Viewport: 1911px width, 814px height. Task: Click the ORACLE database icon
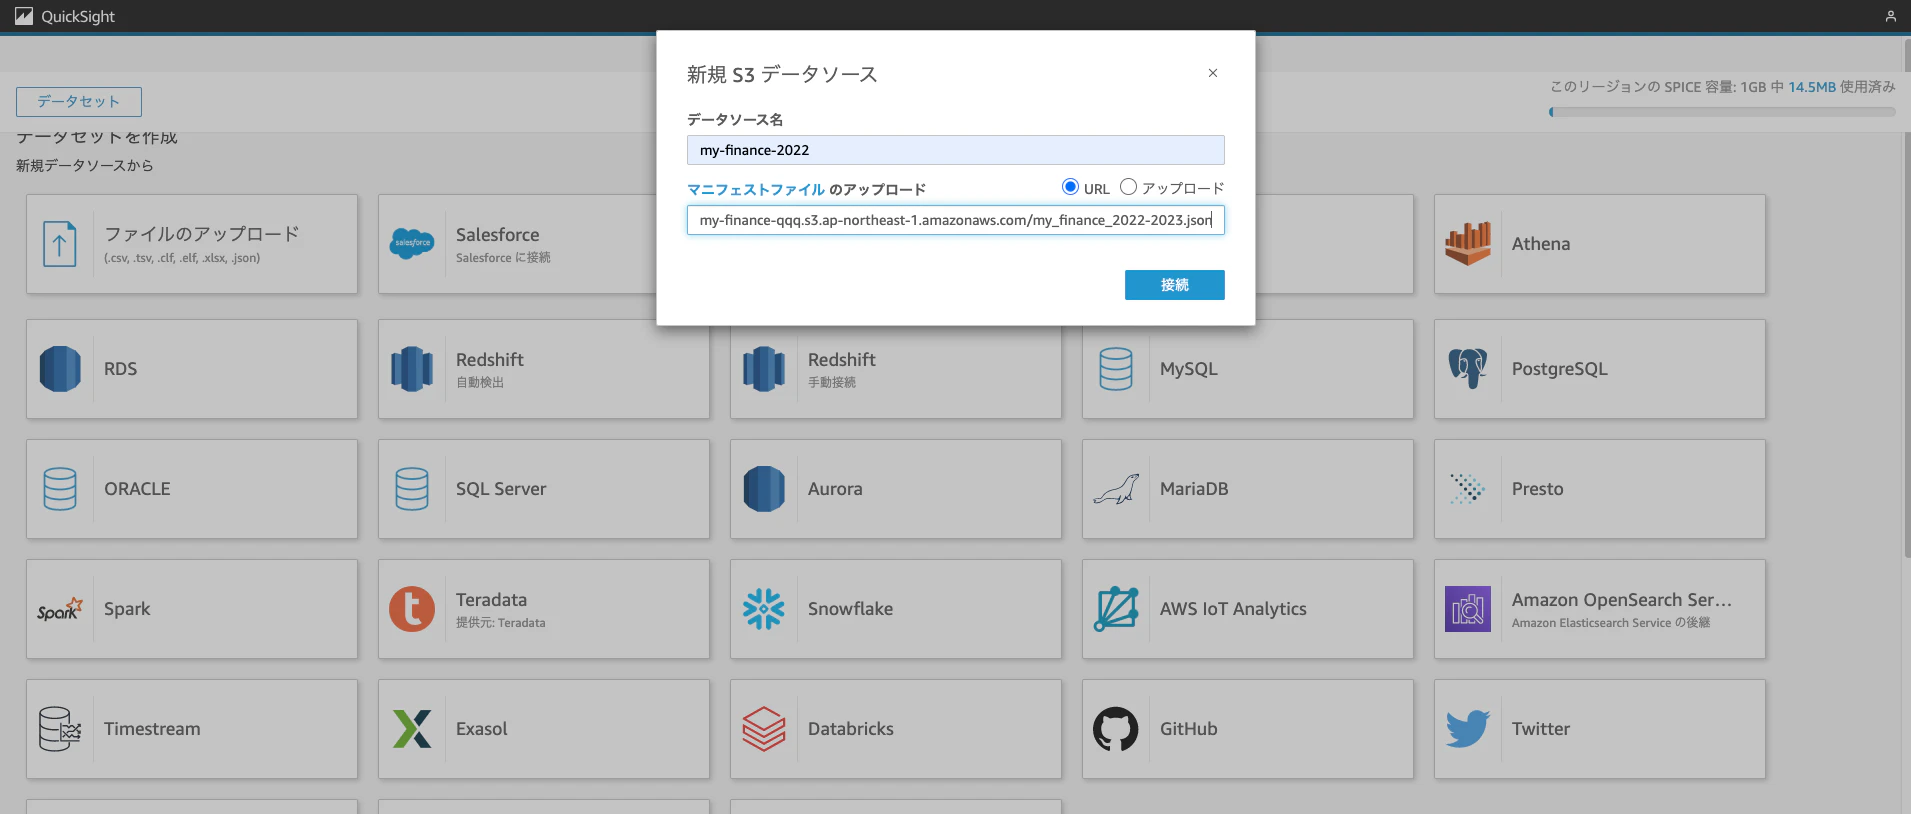pos(60,489)
